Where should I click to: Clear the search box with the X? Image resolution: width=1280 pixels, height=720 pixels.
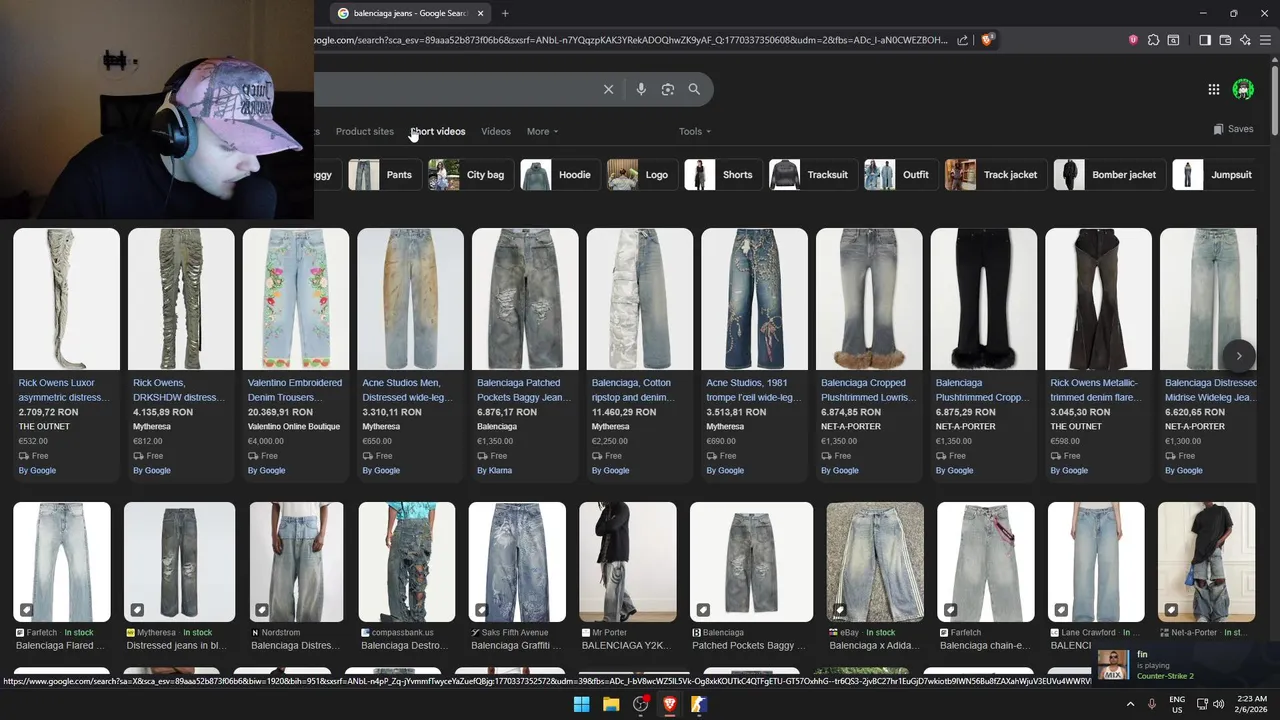(x=608, y=89)
